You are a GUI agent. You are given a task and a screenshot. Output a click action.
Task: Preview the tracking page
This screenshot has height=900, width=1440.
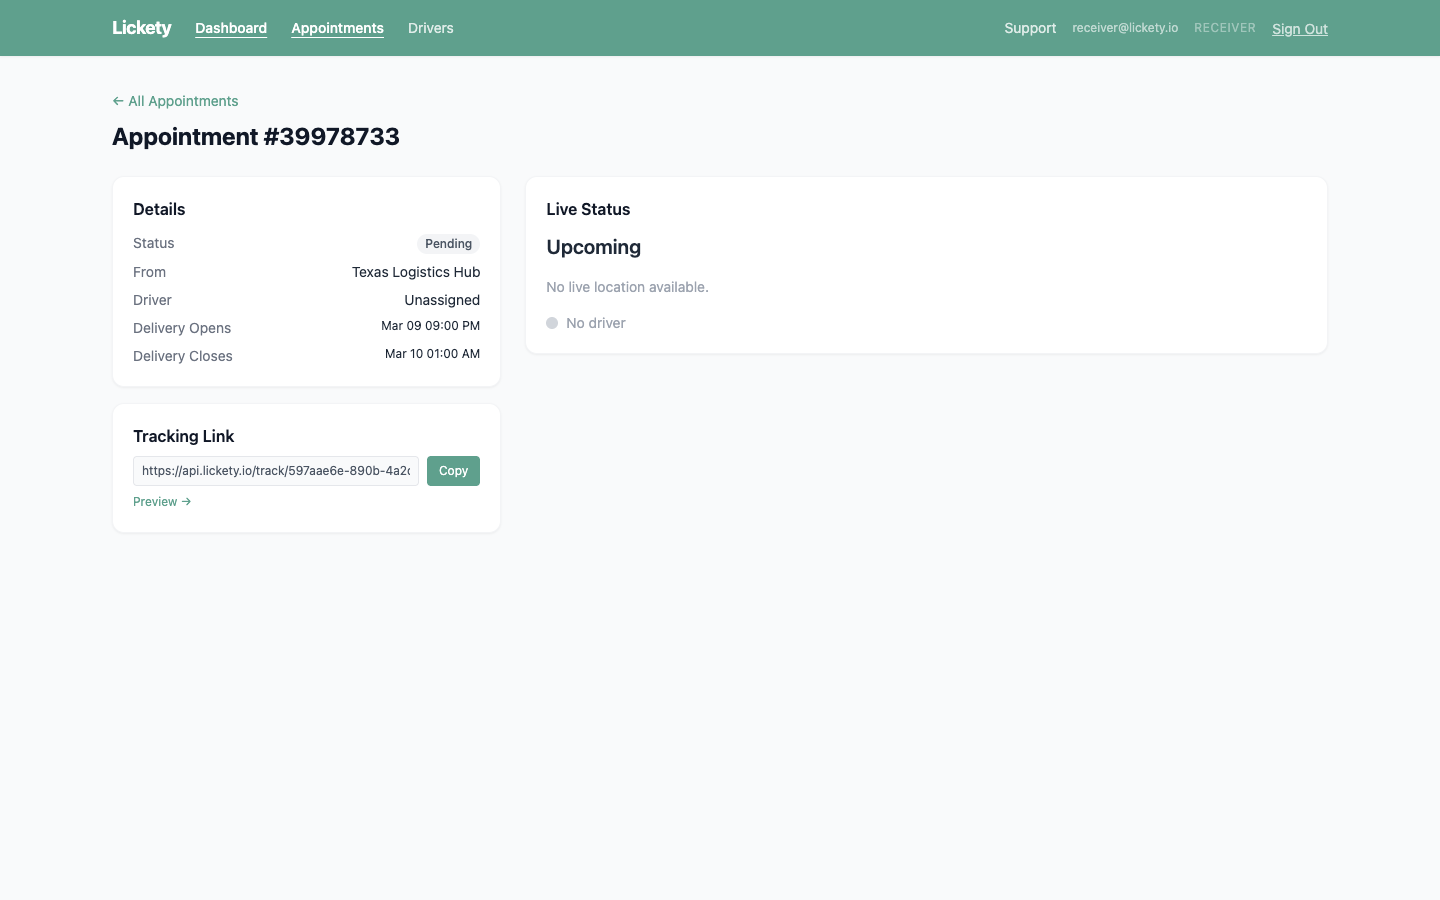[x=162, y=502]
